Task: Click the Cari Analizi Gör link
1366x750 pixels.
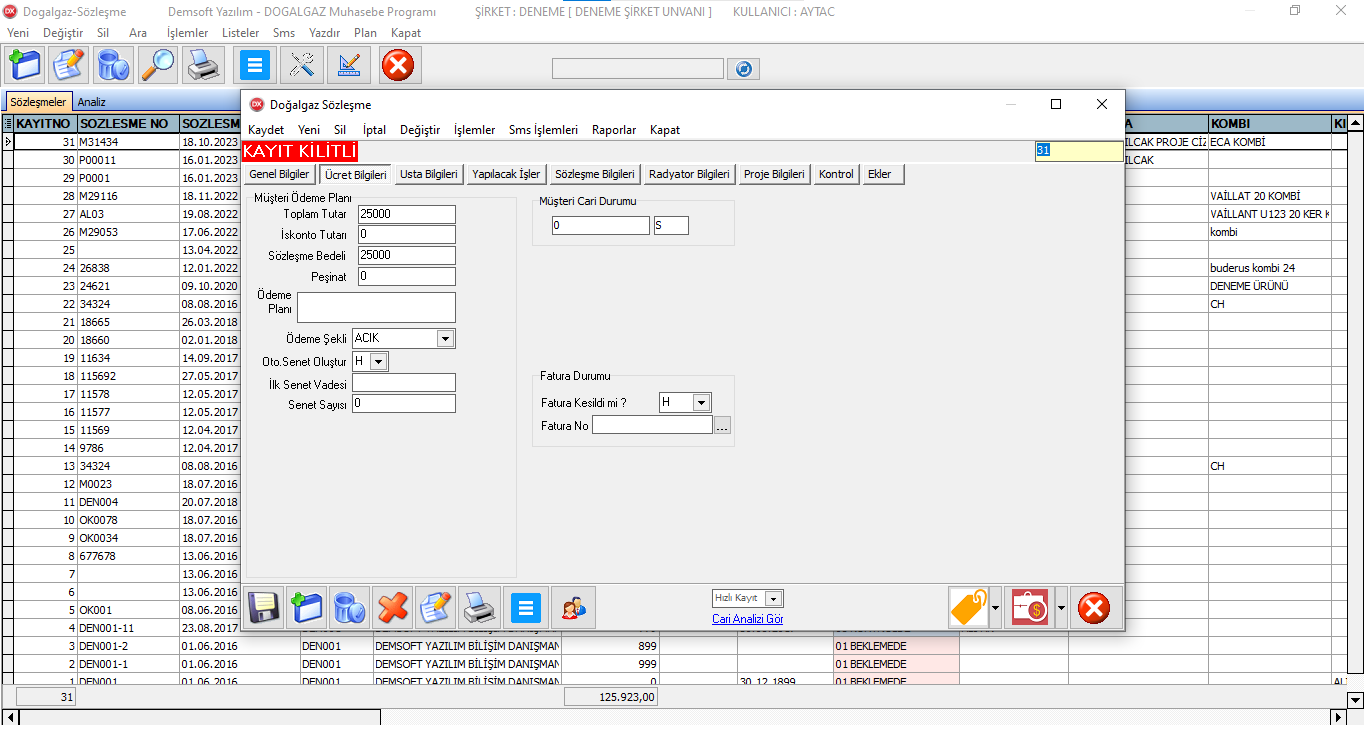Action: [x=748, y=619]
